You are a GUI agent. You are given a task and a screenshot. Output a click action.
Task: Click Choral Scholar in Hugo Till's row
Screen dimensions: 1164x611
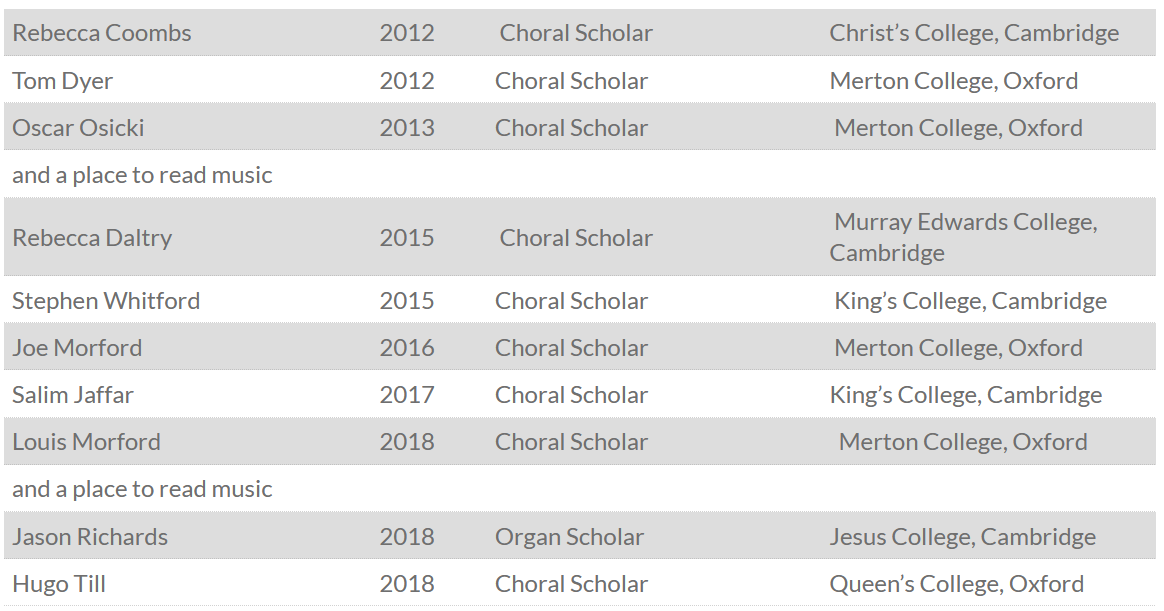coord(571,584)
